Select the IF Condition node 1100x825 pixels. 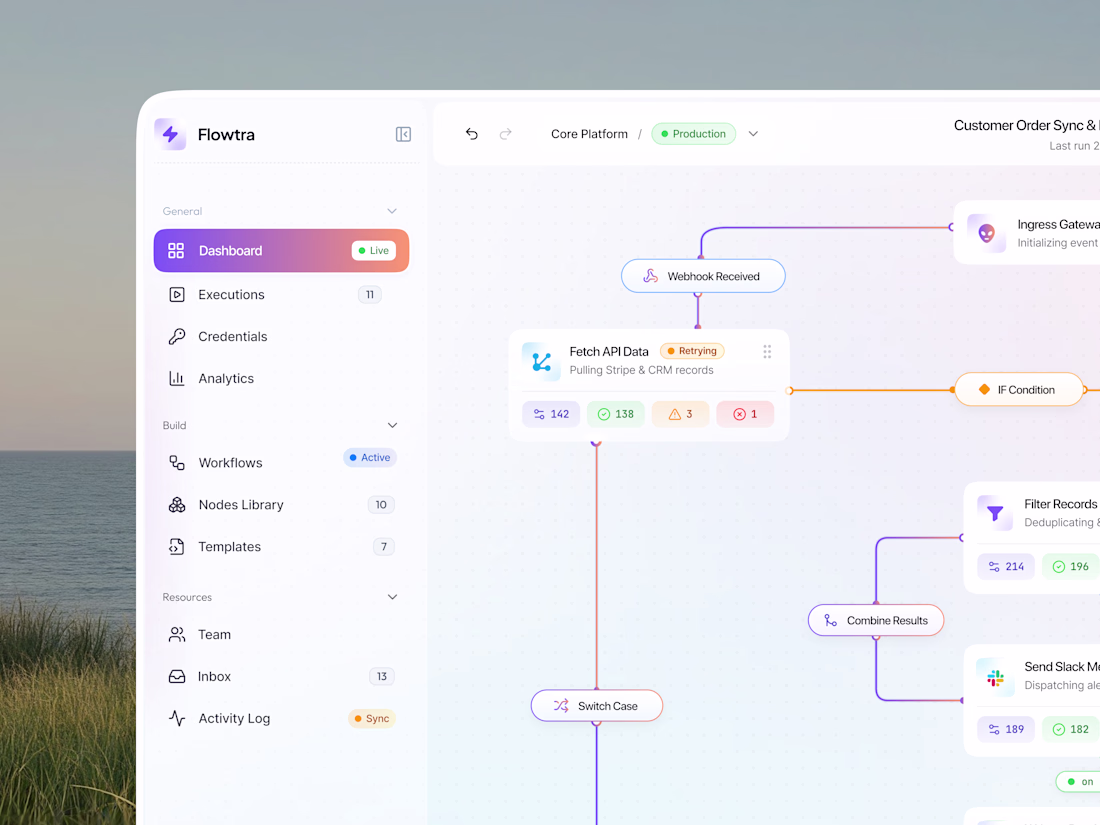(x=1019, y=389)
